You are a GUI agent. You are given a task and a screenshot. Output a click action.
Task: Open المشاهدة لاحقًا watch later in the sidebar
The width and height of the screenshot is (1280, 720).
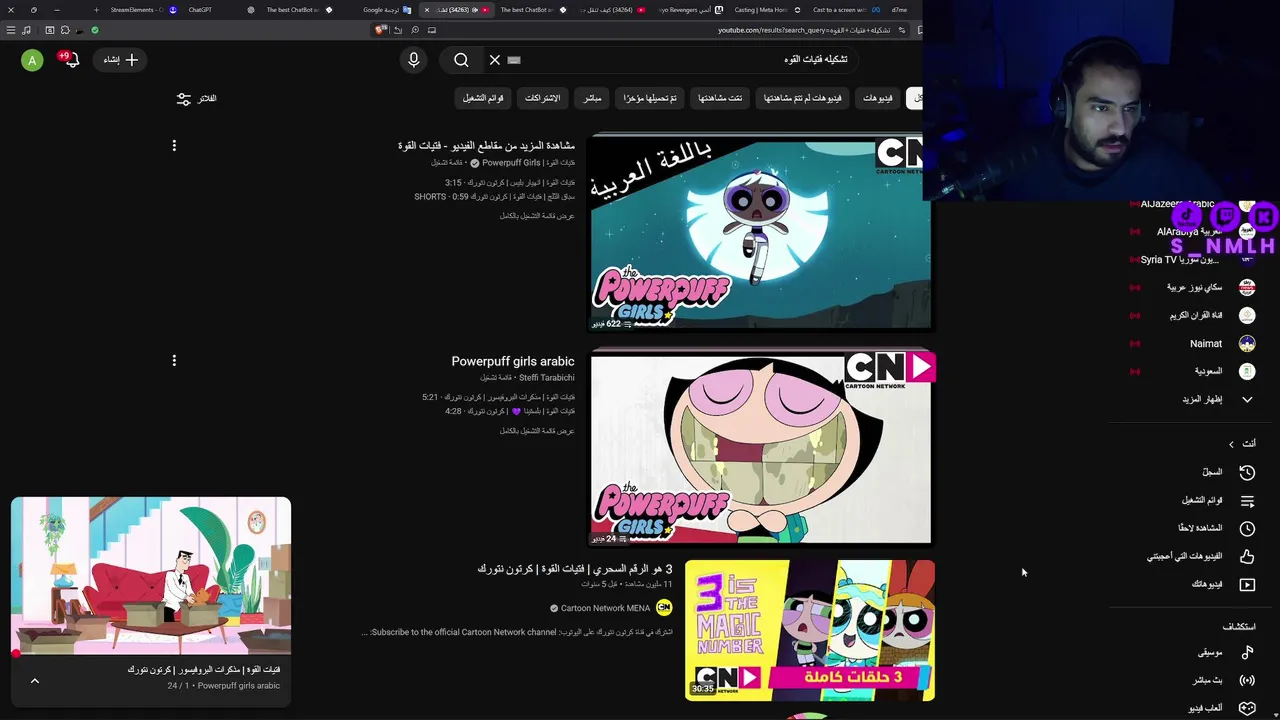click(1215, 528)
